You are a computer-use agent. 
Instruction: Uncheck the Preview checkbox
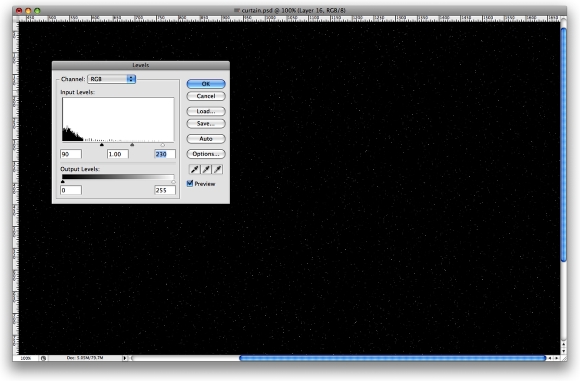[x=190, y=183]
